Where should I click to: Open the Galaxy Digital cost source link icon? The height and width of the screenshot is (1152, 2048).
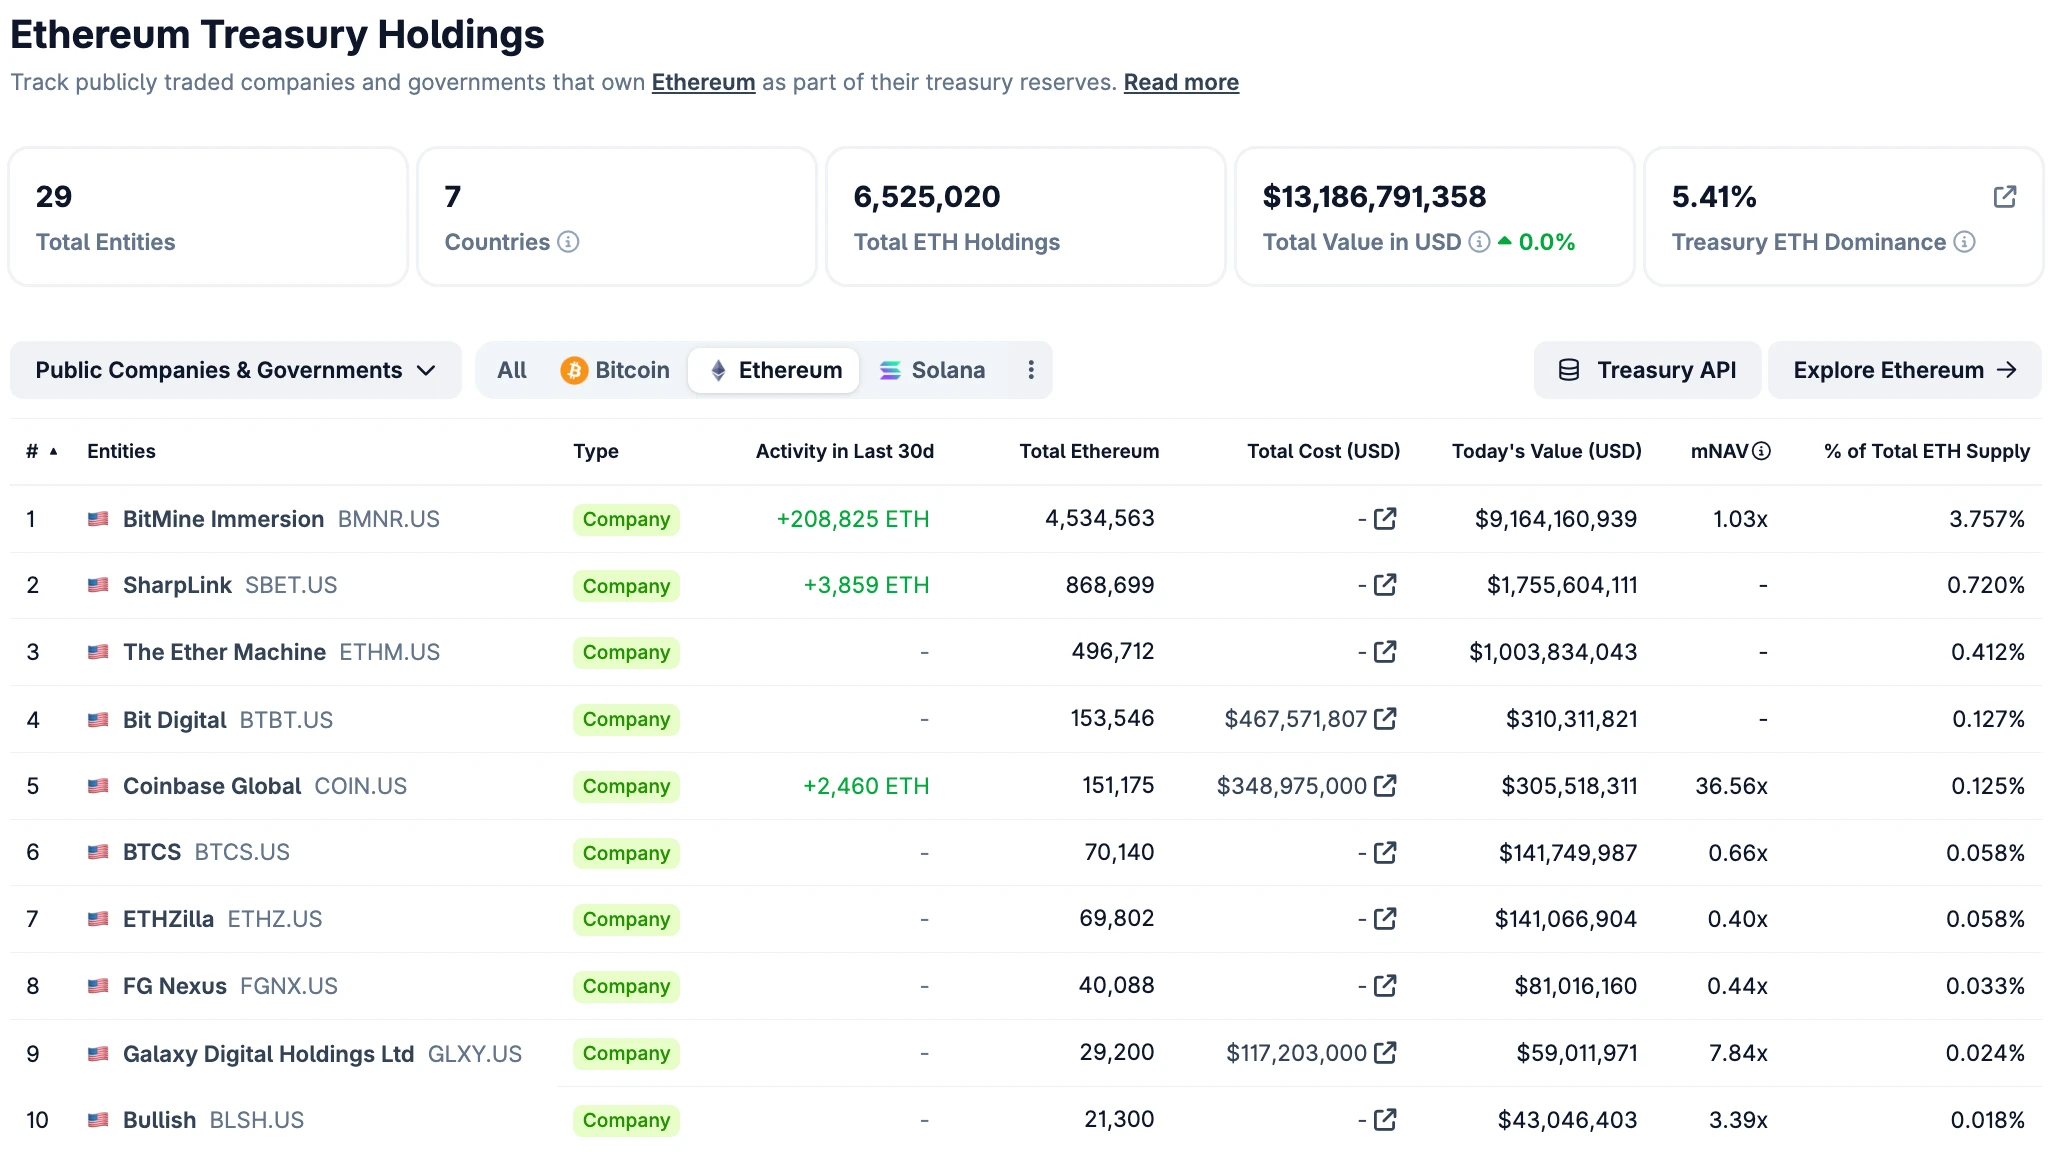point(1385,1053)
